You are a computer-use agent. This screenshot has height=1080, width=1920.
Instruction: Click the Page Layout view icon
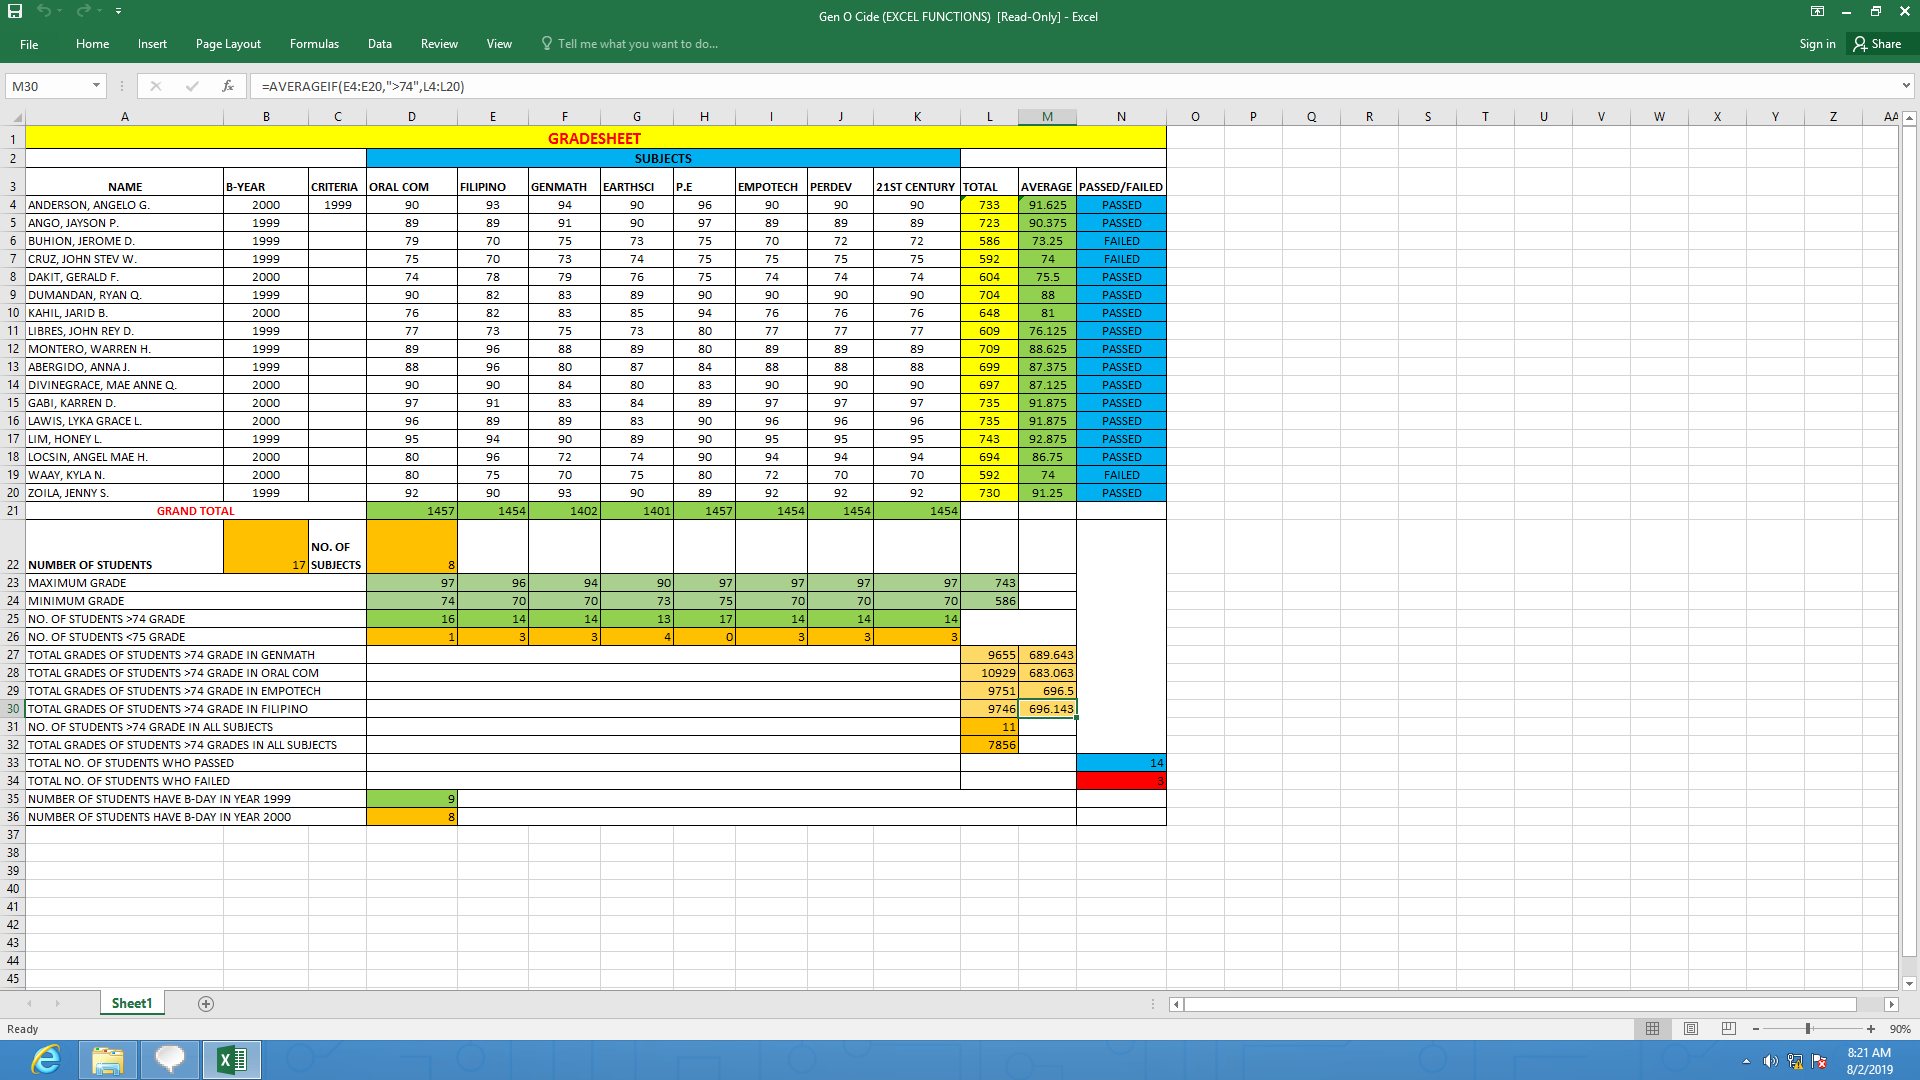(1691, 1029)
